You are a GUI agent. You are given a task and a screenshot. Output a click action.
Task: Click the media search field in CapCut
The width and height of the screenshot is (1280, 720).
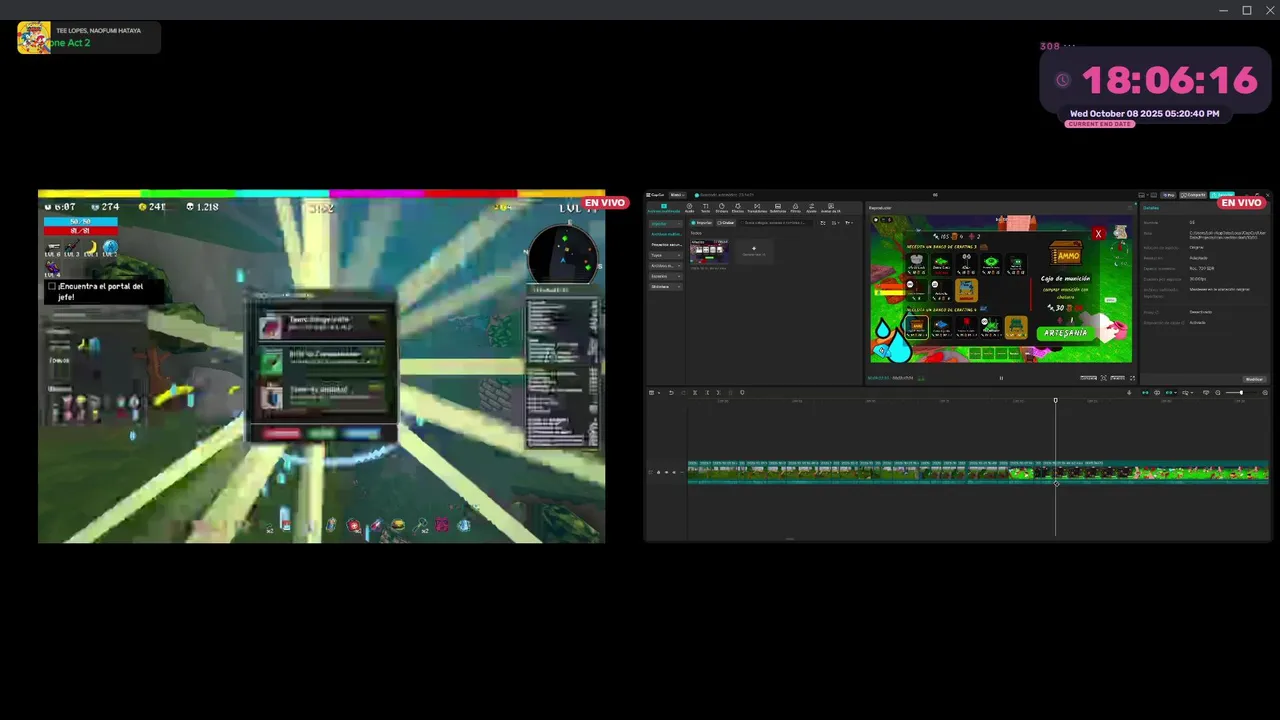778,223
